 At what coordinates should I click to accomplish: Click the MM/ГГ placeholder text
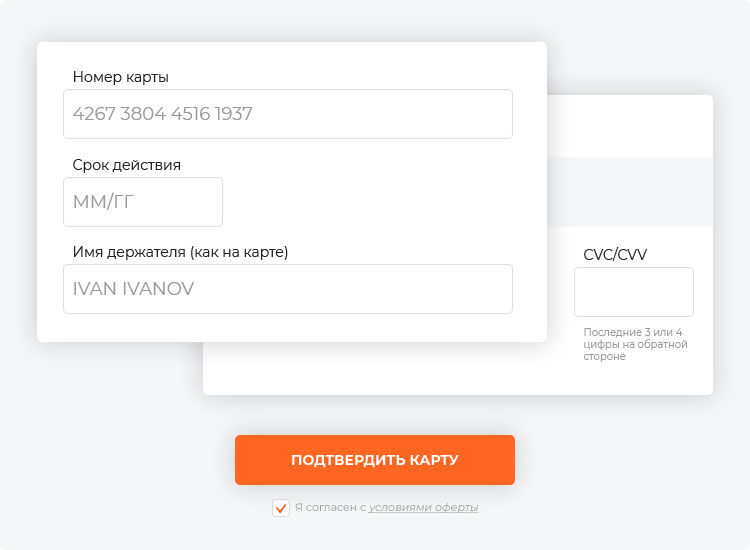pyautogui.click(x=103, y=202)
